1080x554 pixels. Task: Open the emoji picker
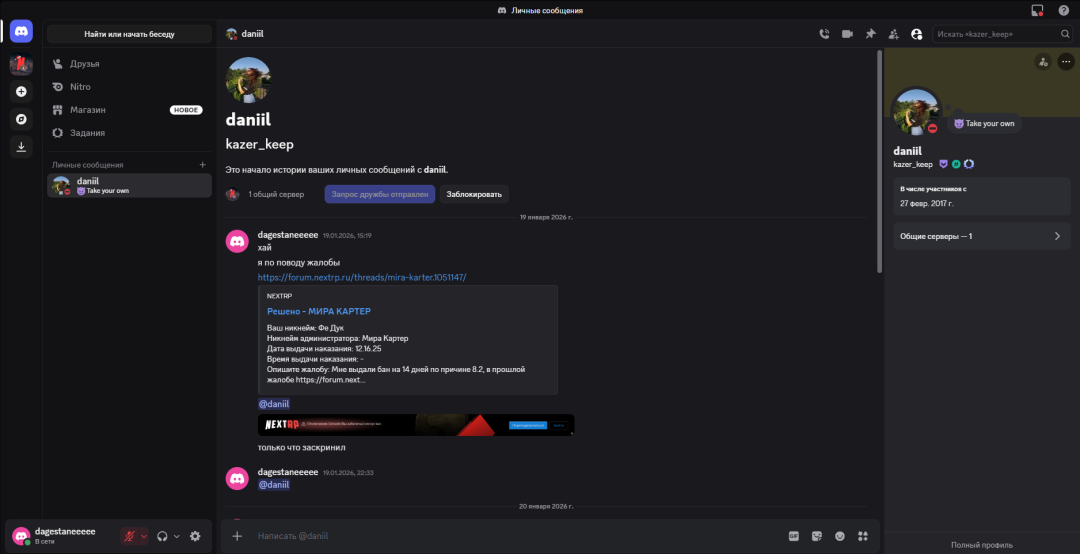click(840, 536)
